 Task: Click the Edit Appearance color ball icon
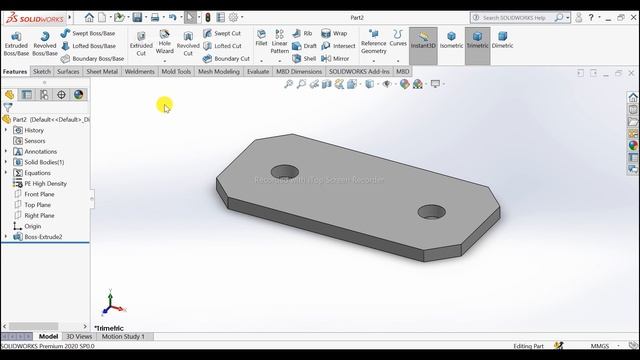pyautogui.click(x=404, y=84)
